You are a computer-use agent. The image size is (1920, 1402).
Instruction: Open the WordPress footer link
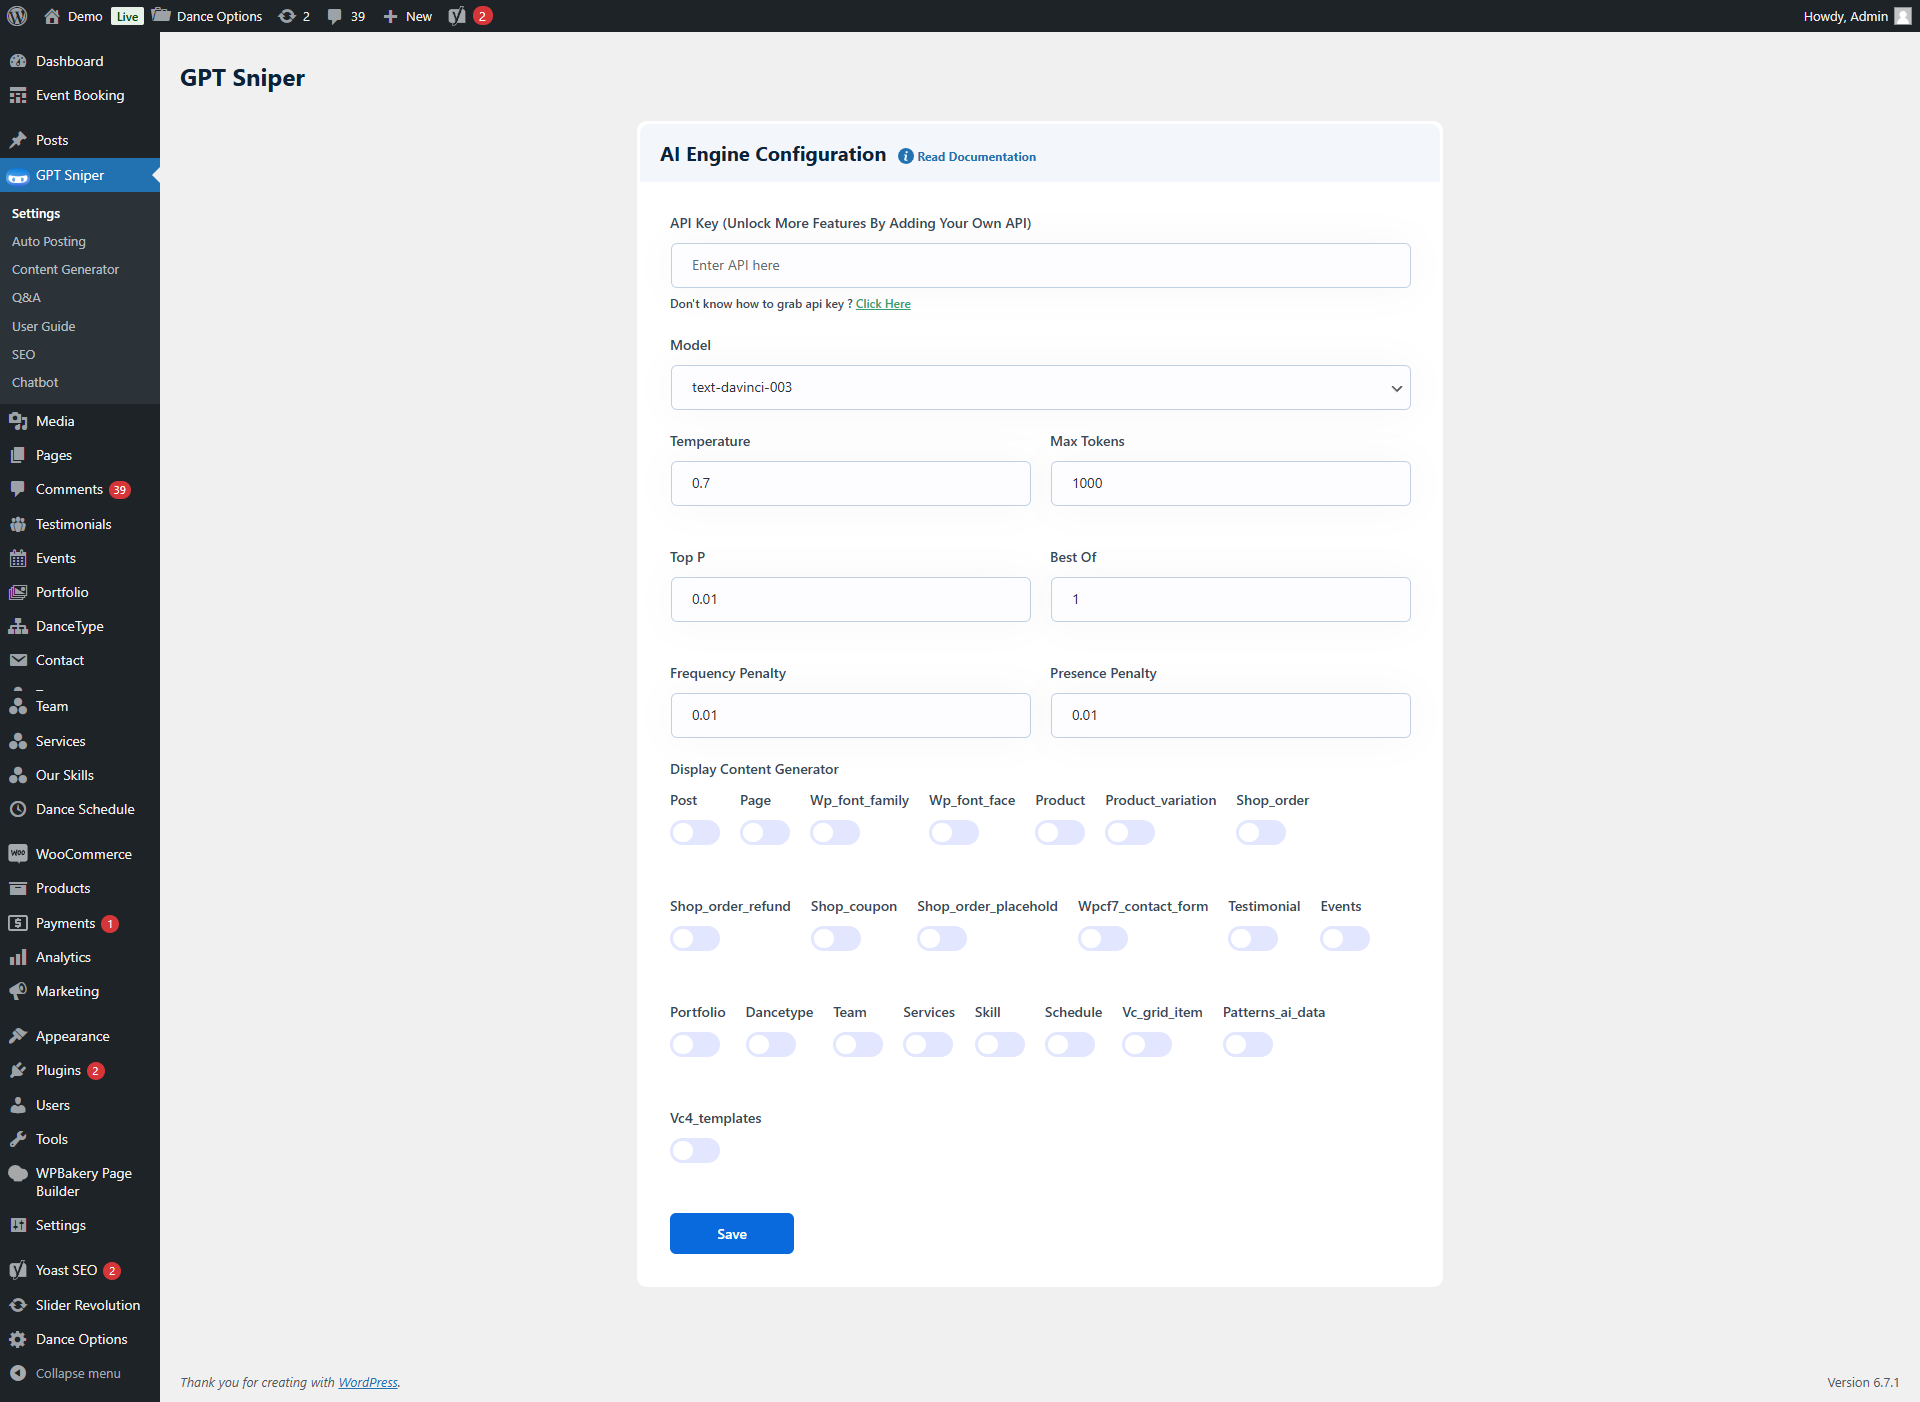pyautogui.click(x=368, y=1382)
